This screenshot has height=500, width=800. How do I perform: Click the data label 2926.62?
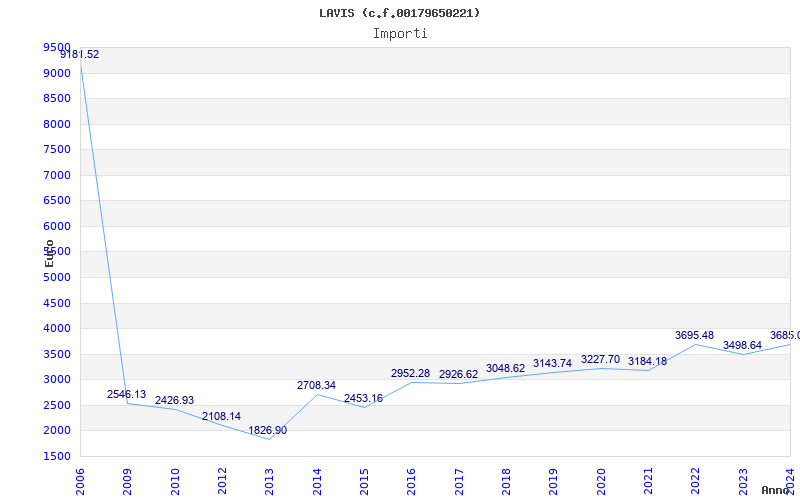[459, 374]
